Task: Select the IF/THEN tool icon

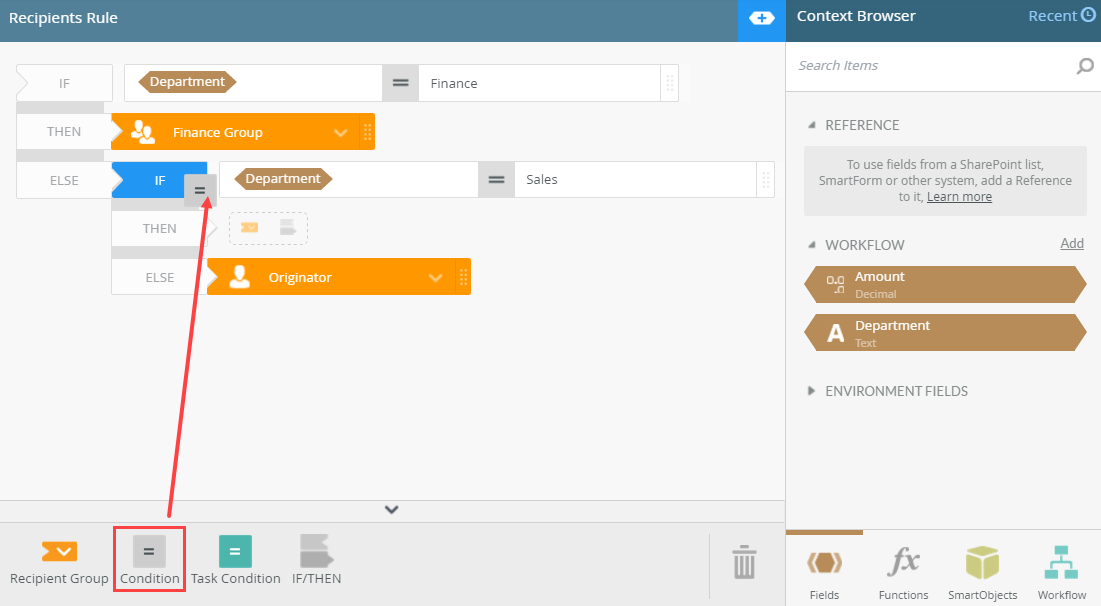Action: click(x=316, y=551)
